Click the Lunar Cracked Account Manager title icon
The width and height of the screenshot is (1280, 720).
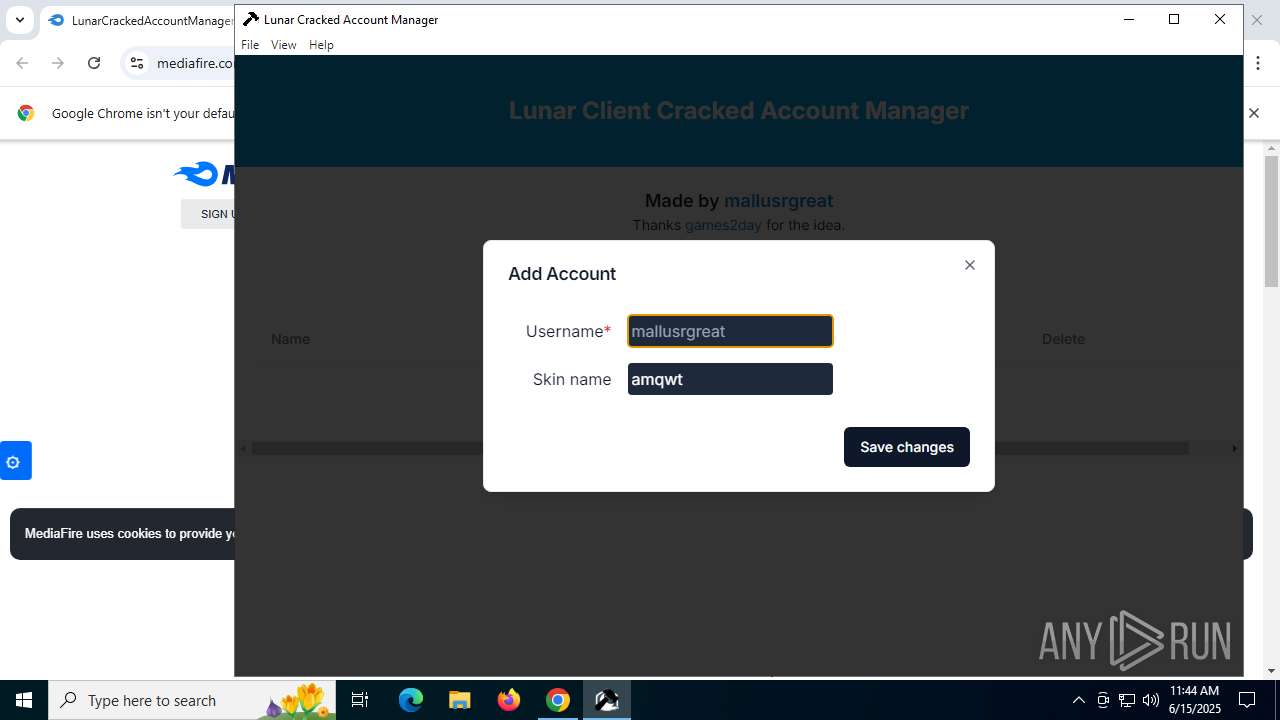pos(250,19)
